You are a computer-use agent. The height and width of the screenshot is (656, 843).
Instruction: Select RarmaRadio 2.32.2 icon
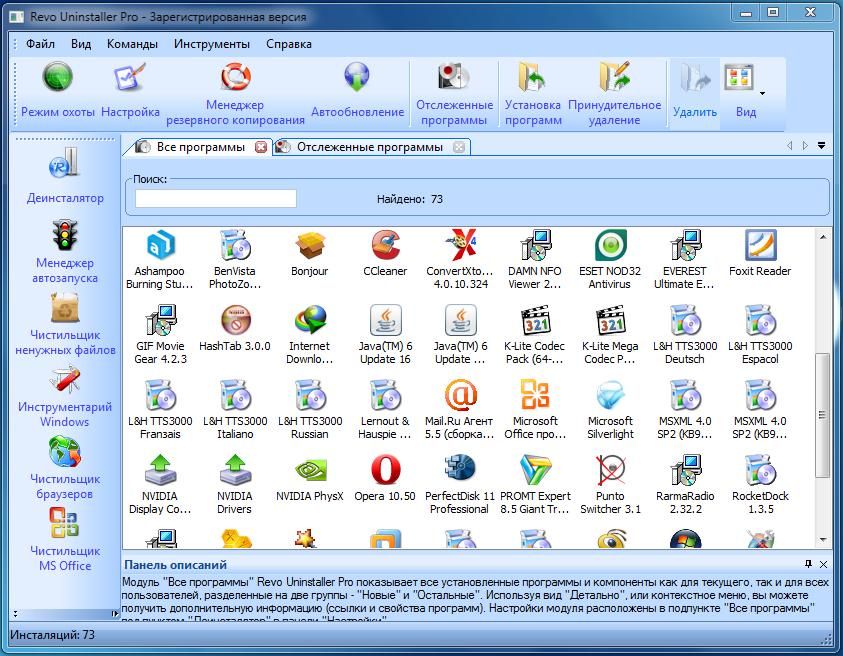[x=685, y=470]
